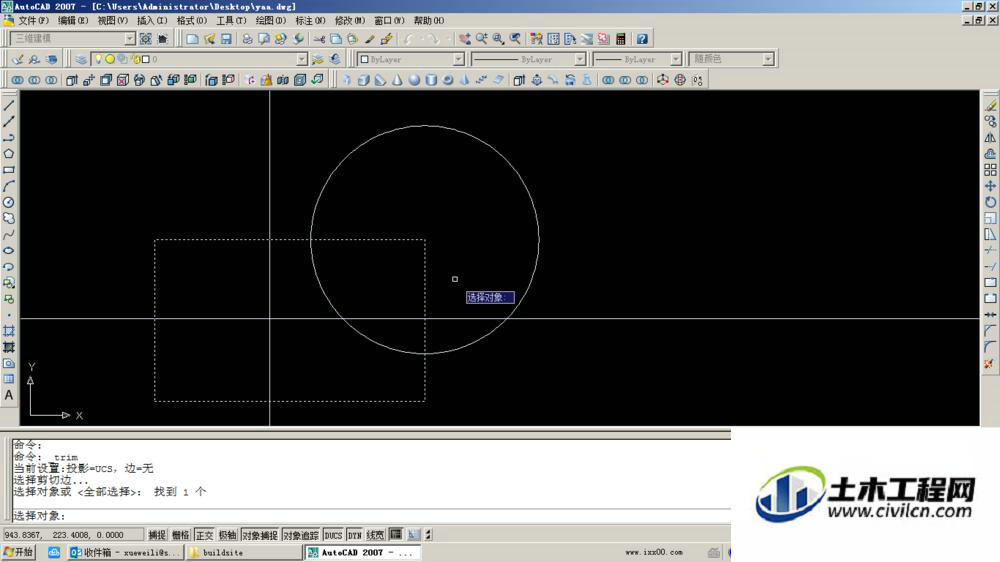Viewport: 1000px width, 562px height.
Task: Select the Polygon draw tool
Action: pyautogui.click(x=8, y=154)
